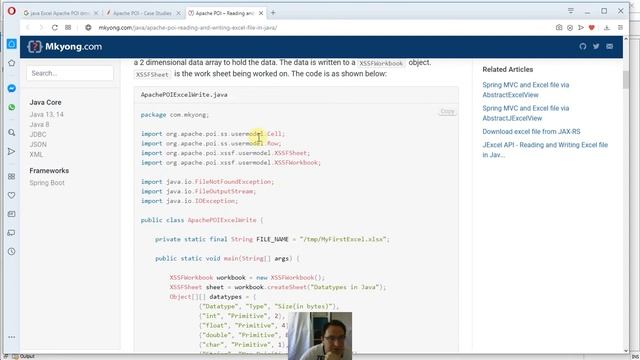The image size is (640, 360).
Task: Open the Java 13, 14 link
Action: [x=47, y=114]
